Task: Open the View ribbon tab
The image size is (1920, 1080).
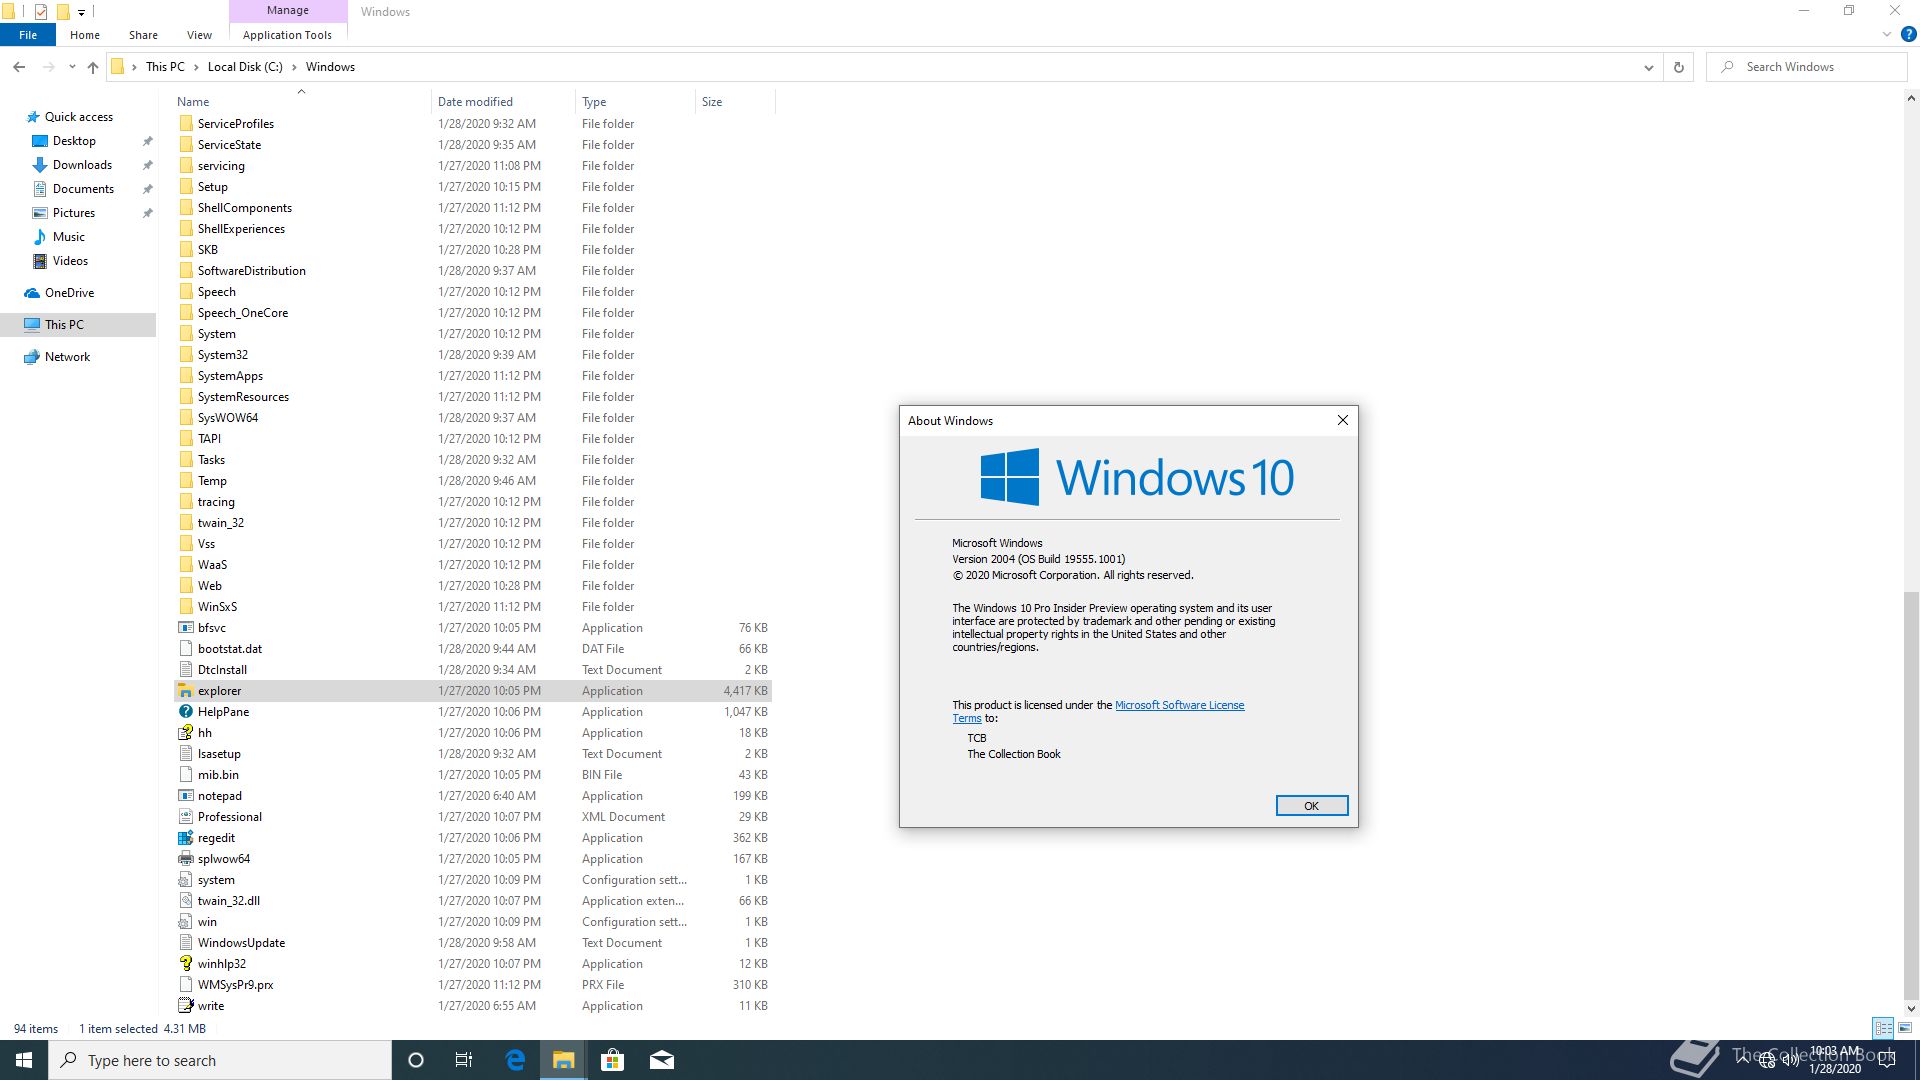Action: [199, 34]
